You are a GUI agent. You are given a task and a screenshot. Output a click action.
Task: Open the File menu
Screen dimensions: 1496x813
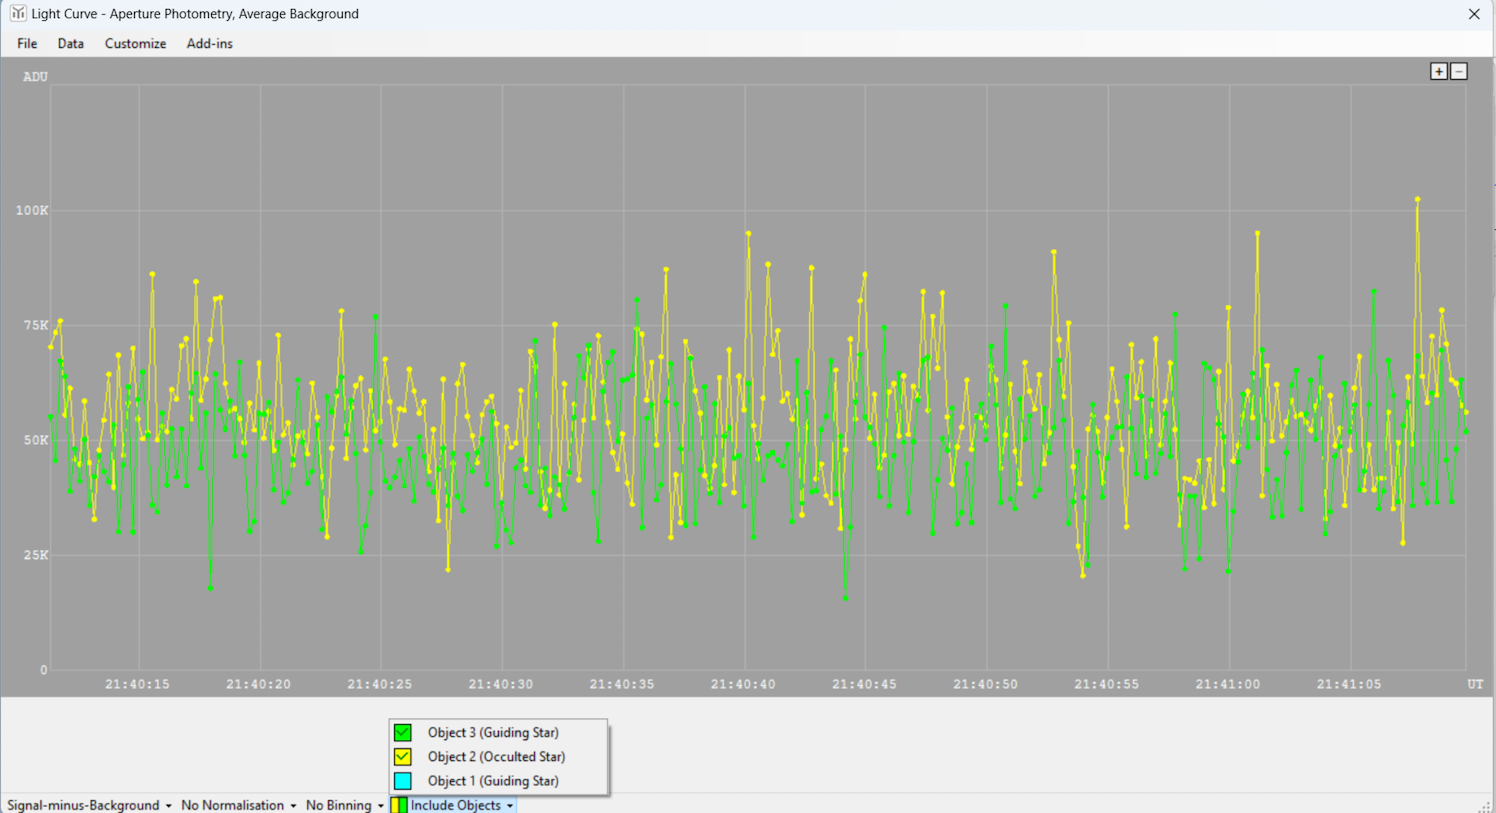click(27, 43)
